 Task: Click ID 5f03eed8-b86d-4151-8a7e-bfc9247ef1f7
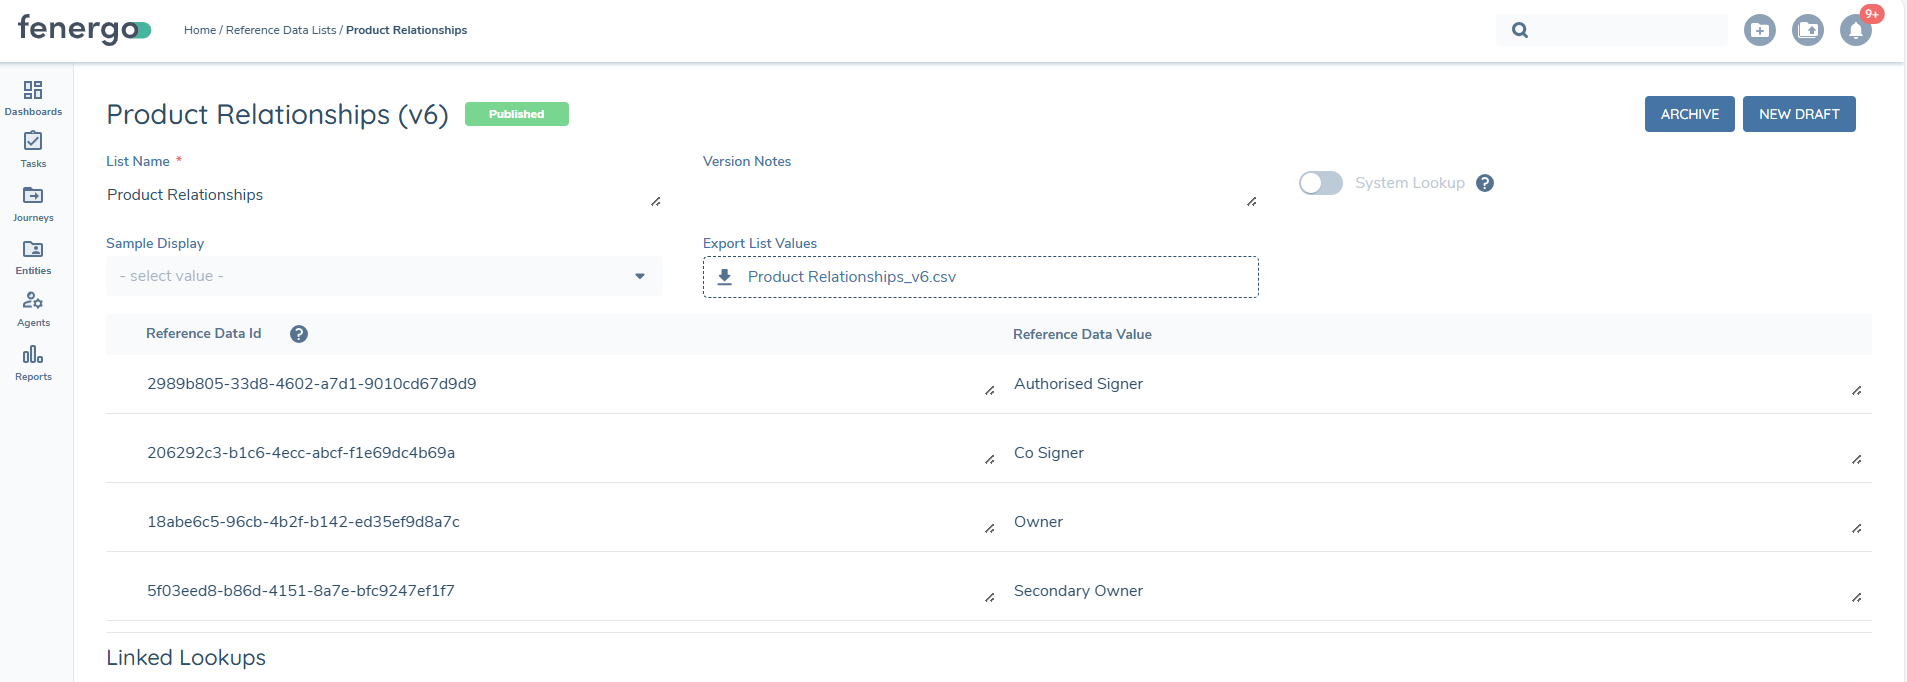[301, 591]
